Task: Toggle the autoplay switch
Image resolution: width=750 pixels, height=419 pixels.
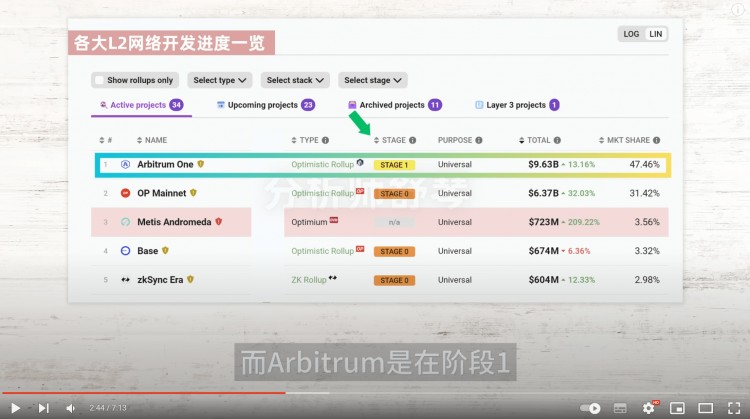Action: coord(592,408)
